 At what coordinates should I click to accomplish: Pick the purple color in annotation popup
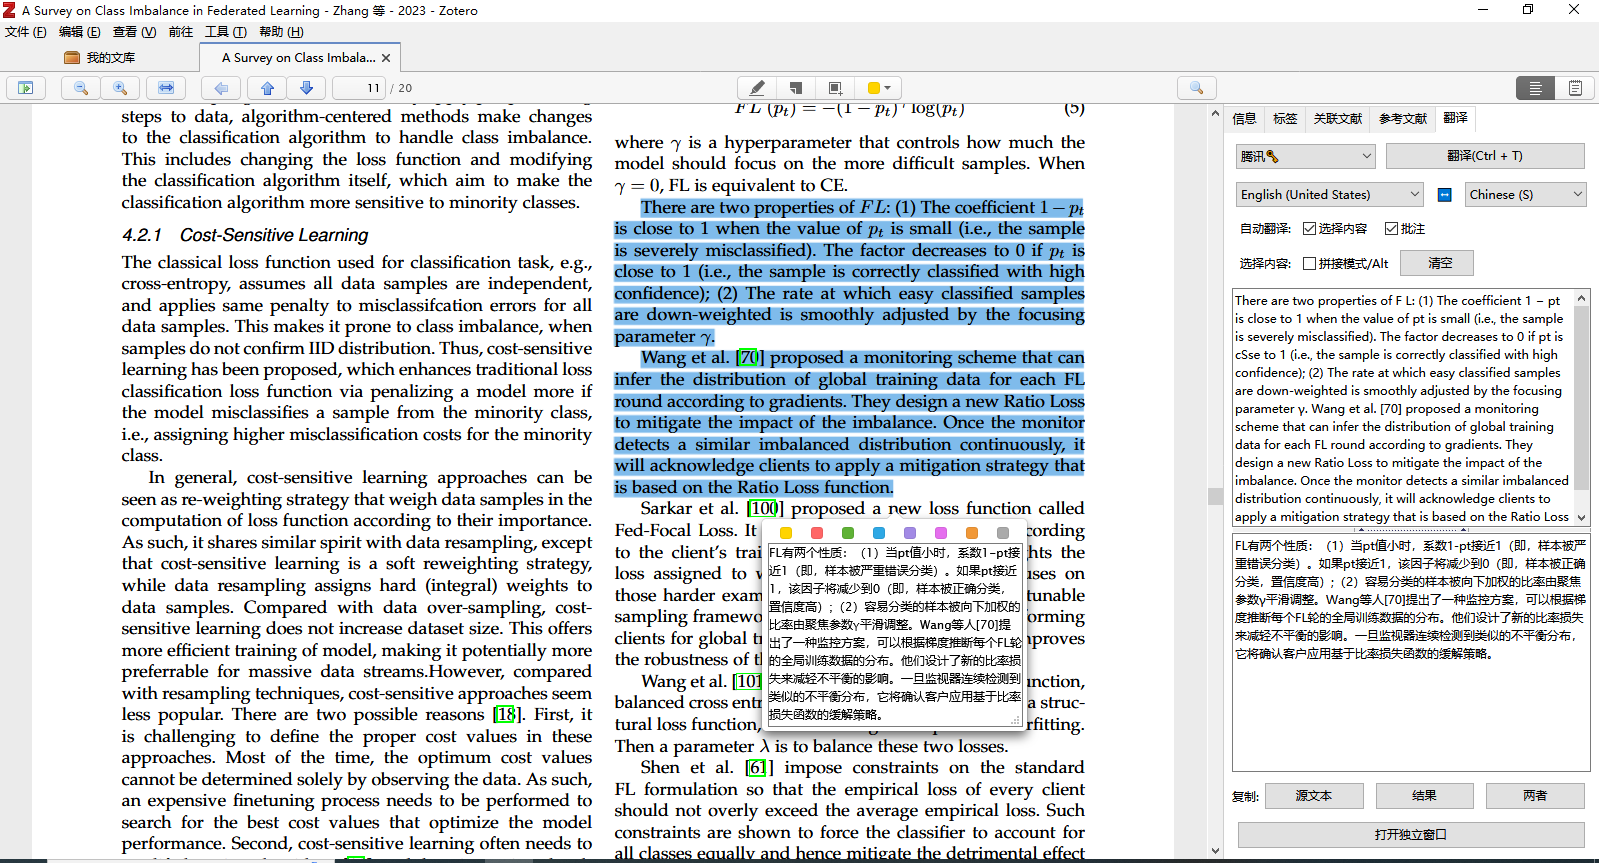point(910,533)
